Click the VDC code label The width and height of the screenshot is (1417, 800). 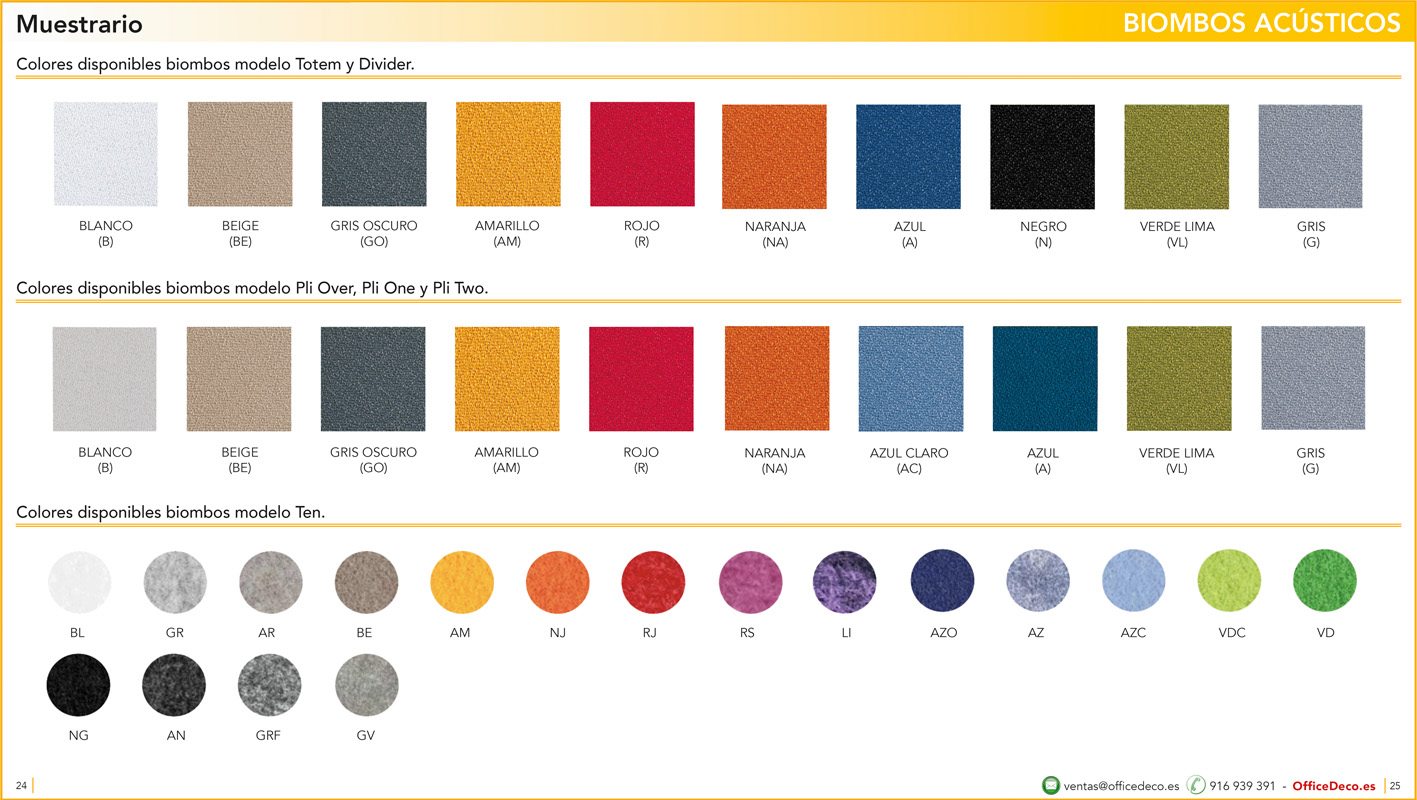pos(1232,633)
